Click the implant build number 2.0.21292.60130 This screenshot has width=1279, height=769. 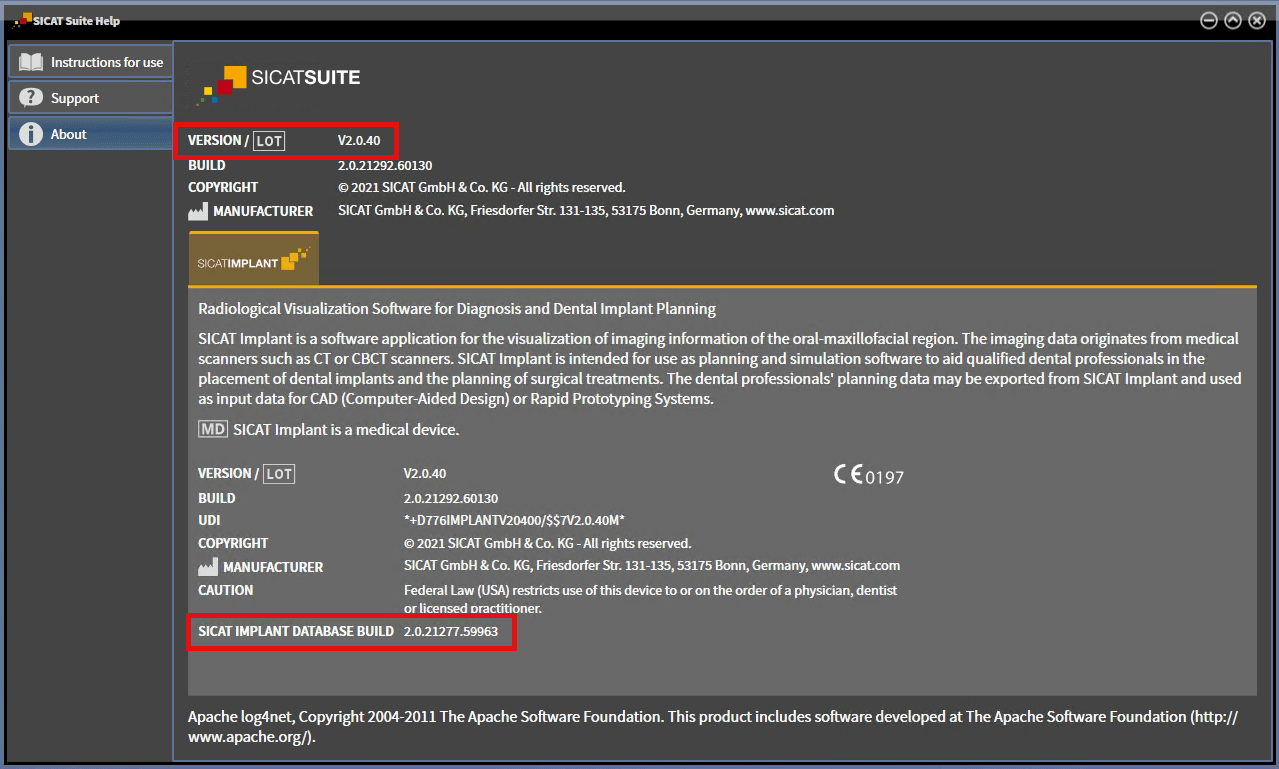pos(451,498)
